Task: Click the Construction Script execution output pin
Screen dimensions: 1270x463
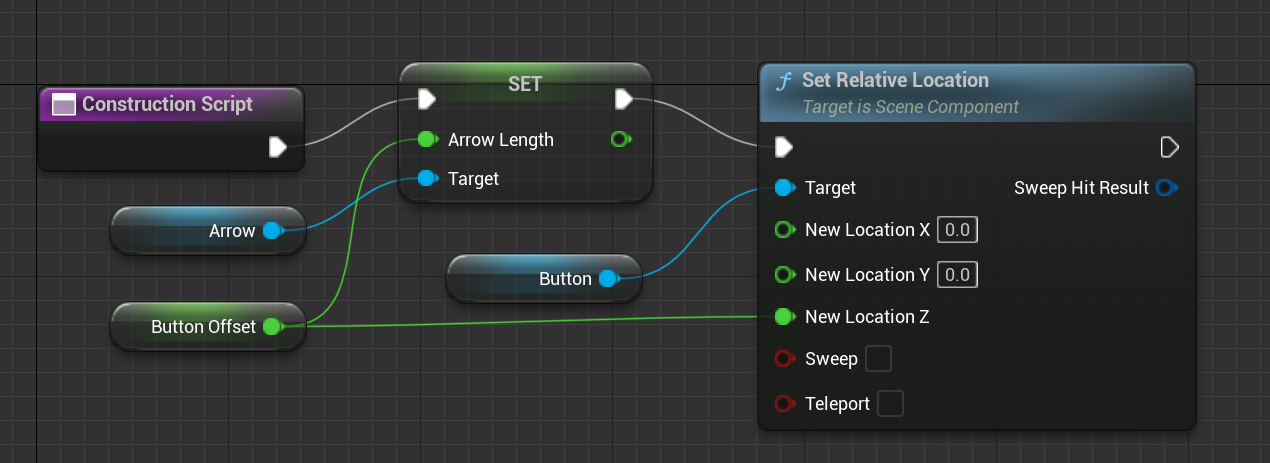Action: tap(278, 148)
